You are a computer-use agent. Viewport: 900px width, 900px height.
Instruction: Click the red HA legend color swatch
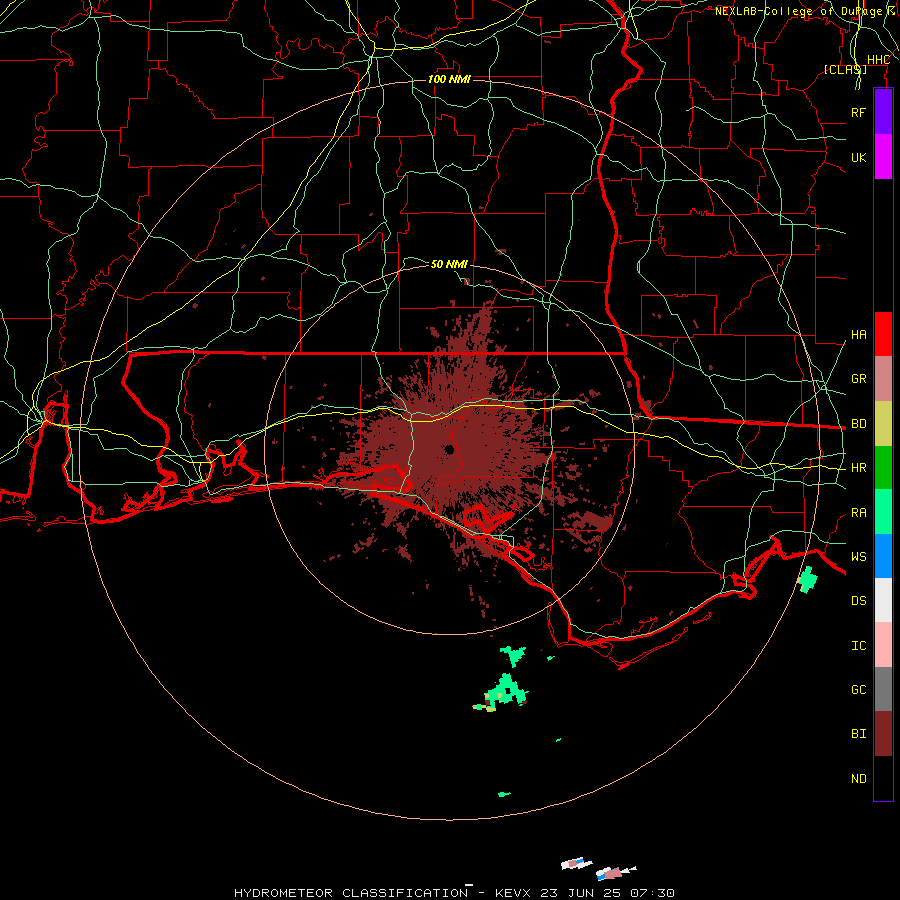coord(883,334)
